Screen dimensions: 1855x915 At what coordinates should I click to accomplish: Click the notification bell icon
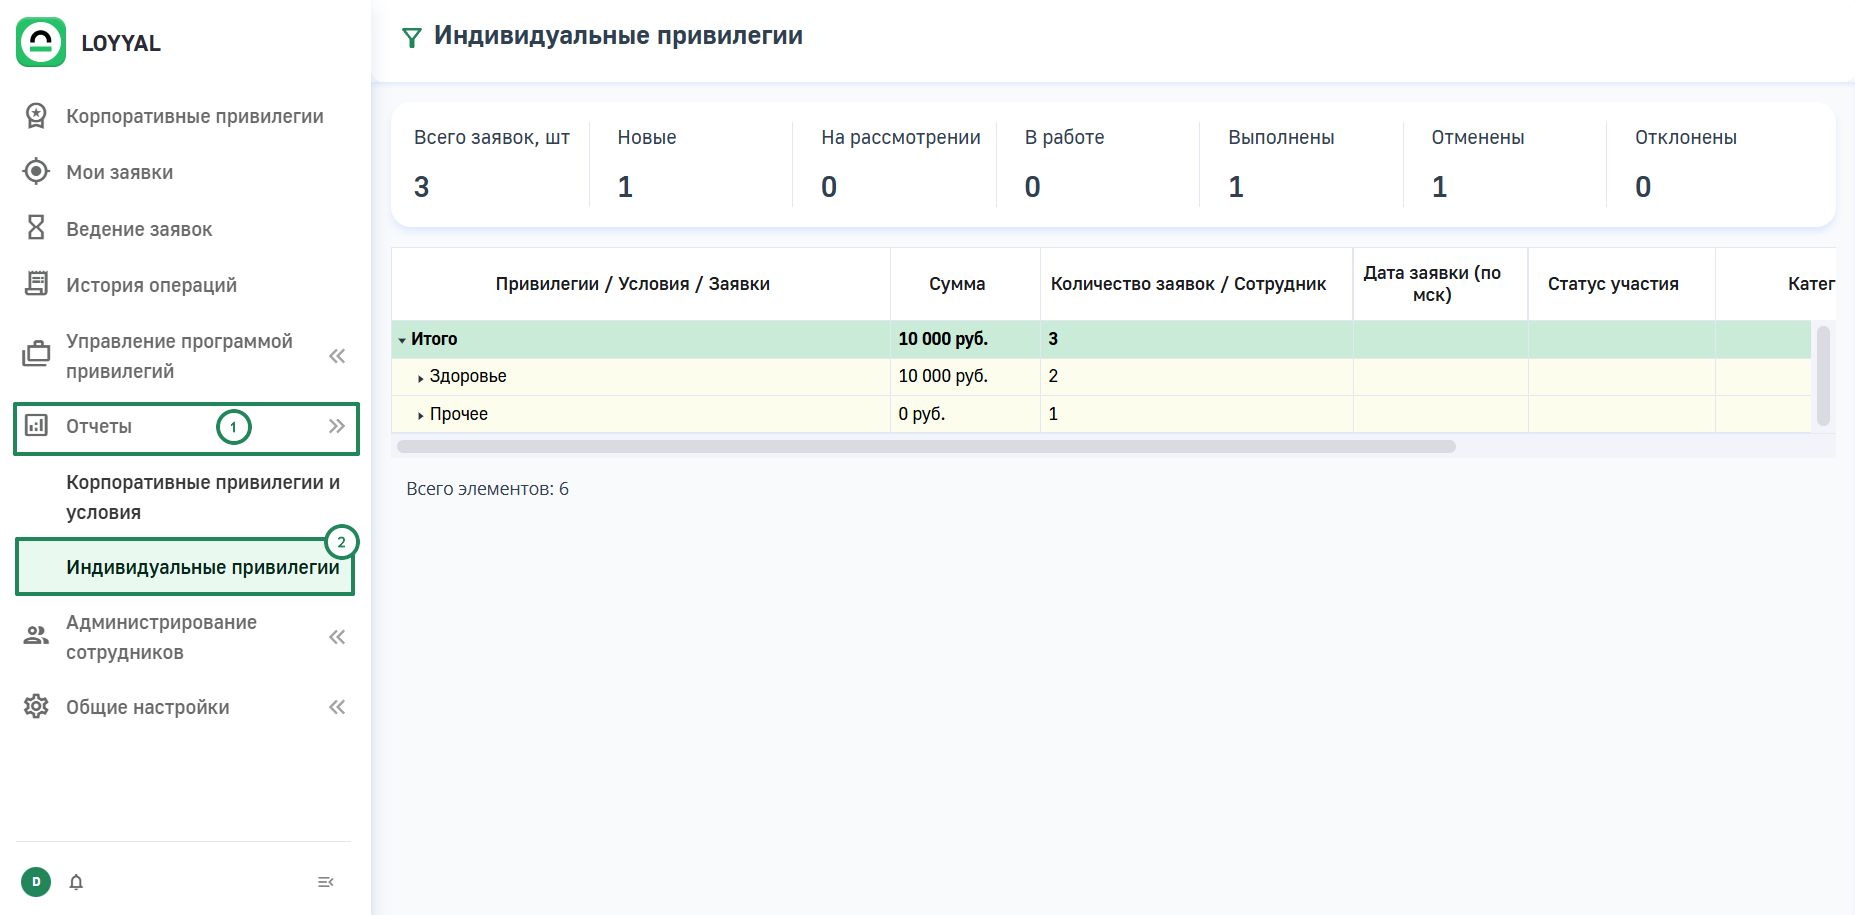76,882
